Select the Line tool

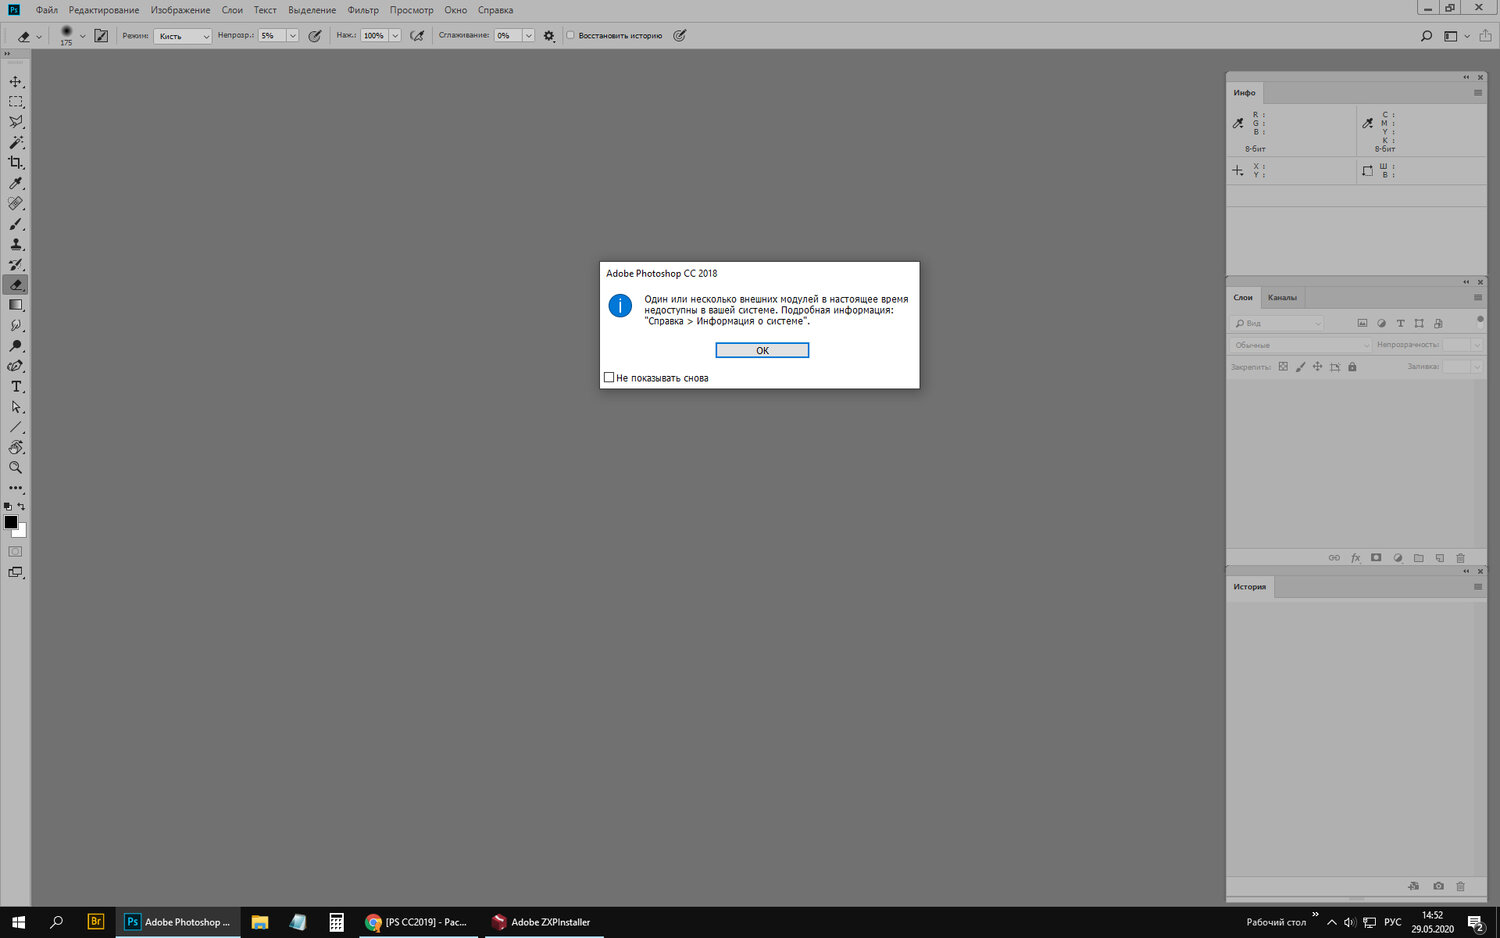pyautogui.click(x=16, y=427)
